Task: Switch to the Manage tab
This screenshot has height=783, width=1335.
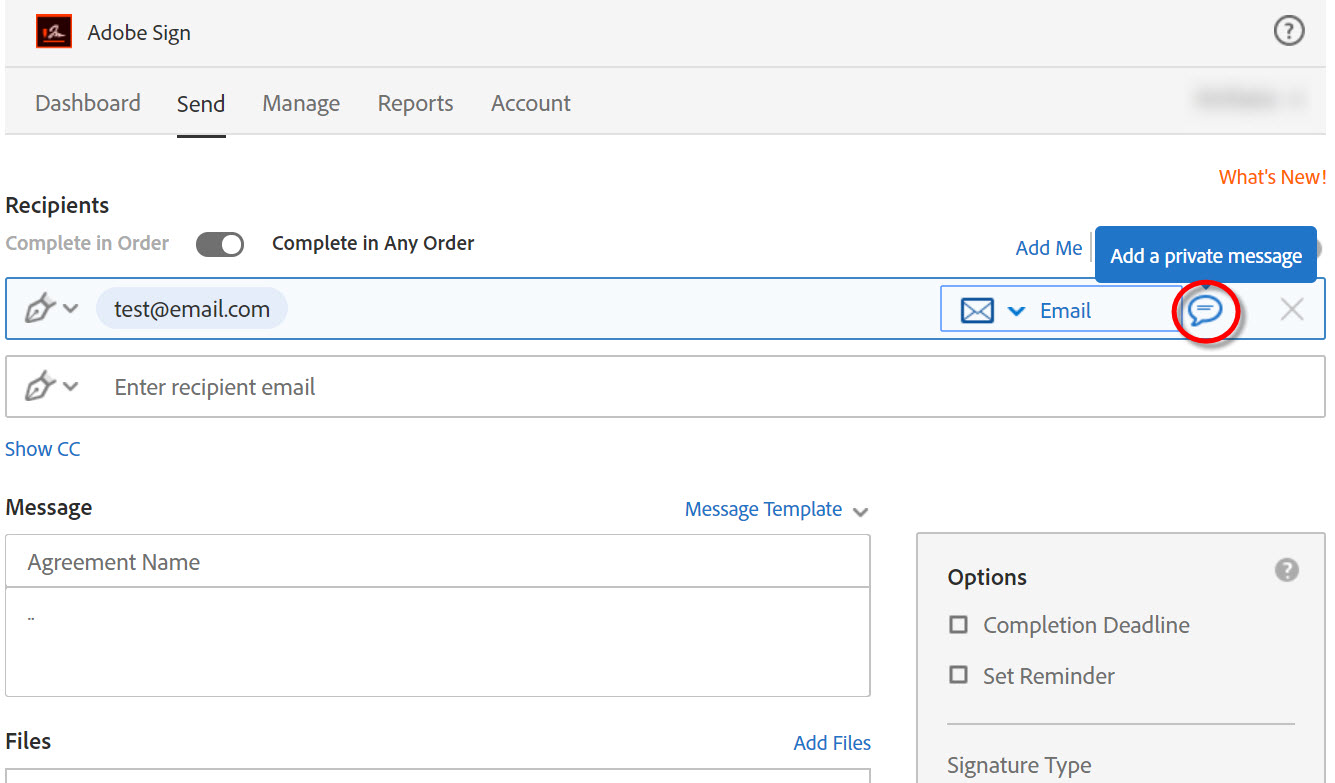Action: (301, 103)
